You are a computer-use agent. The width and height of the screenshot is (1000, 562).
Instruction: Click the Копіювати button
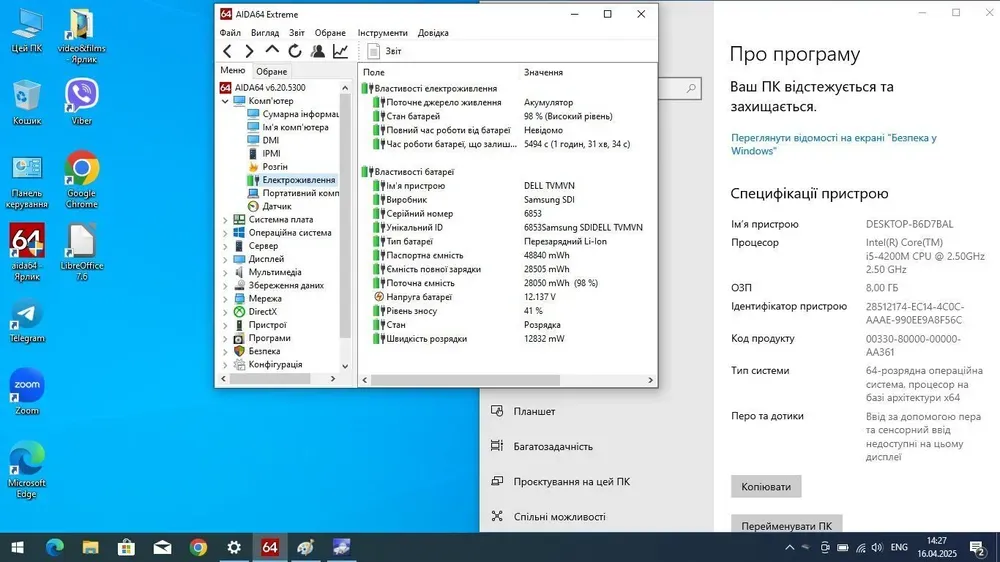(x=766, y=487)
